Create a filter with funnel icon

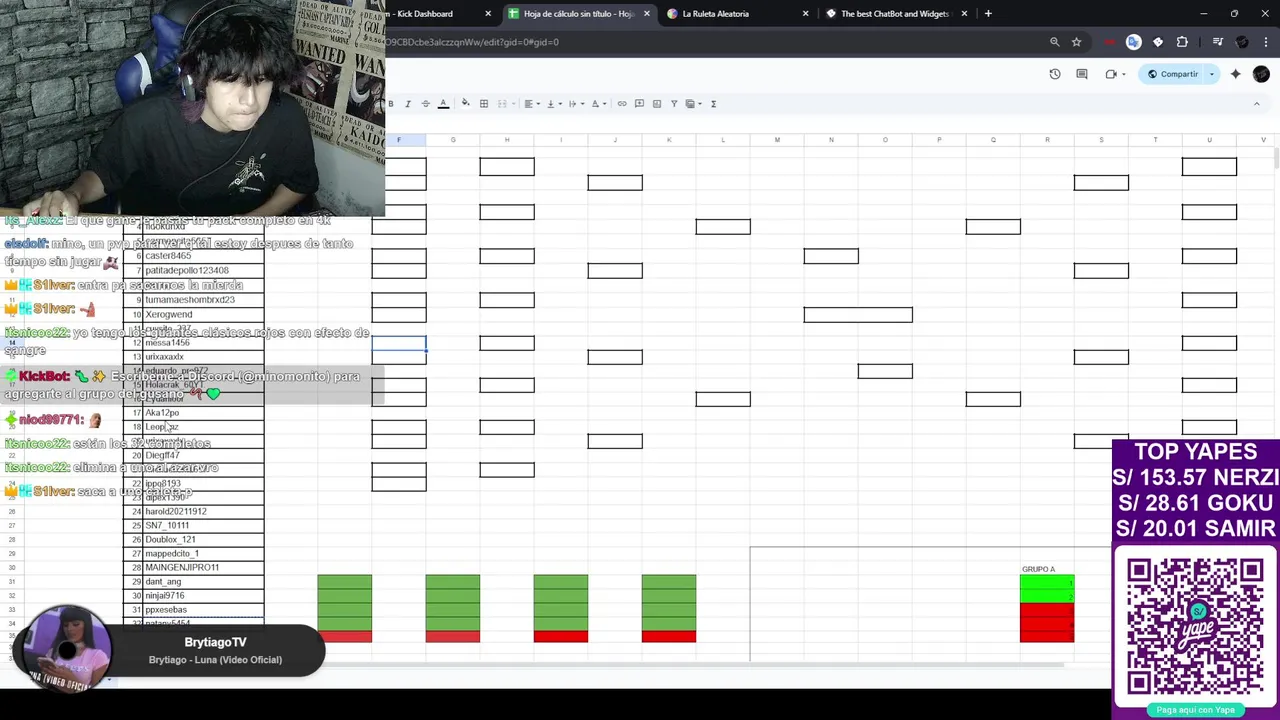pyautogui.click(x=674, y=104)
